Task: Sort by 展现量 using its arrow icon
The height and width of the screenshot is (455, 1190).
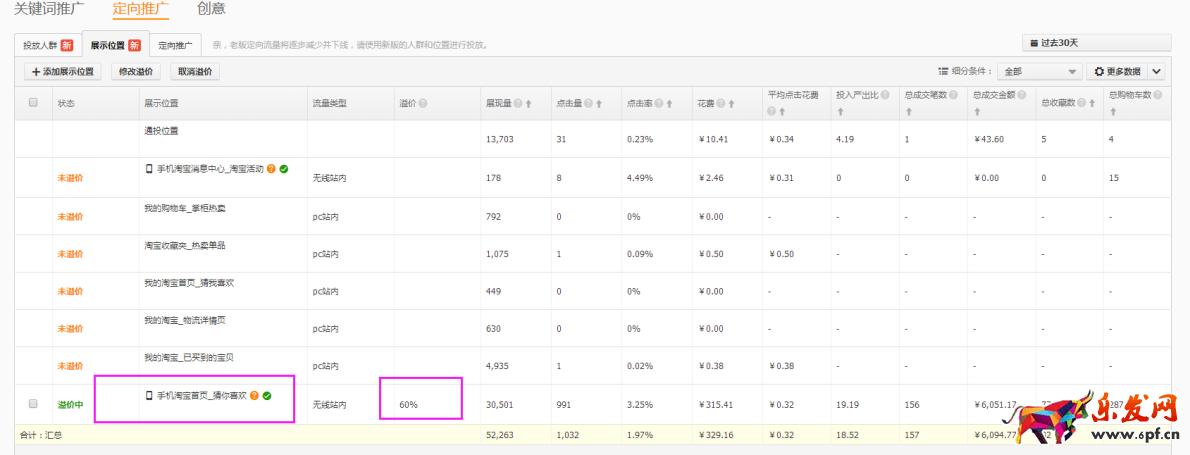Action: 528,103
